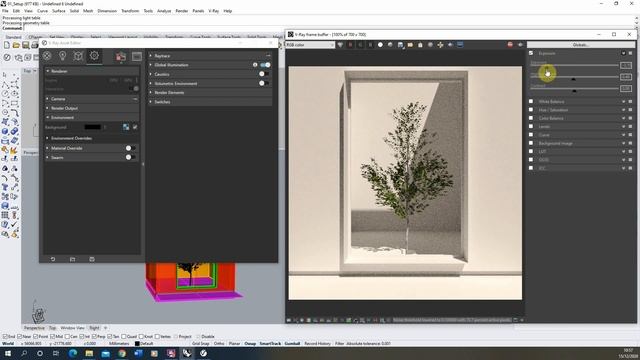
Task: Toggle Ortho in the status bar
Action: click(x=219, y=344)
